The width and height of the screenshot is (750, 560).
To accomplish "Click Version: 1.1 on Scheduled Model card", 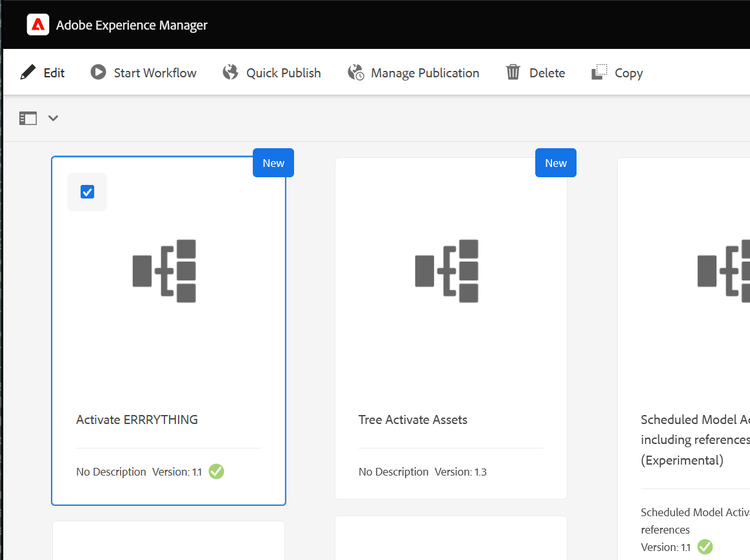I will tap(666, 547).
